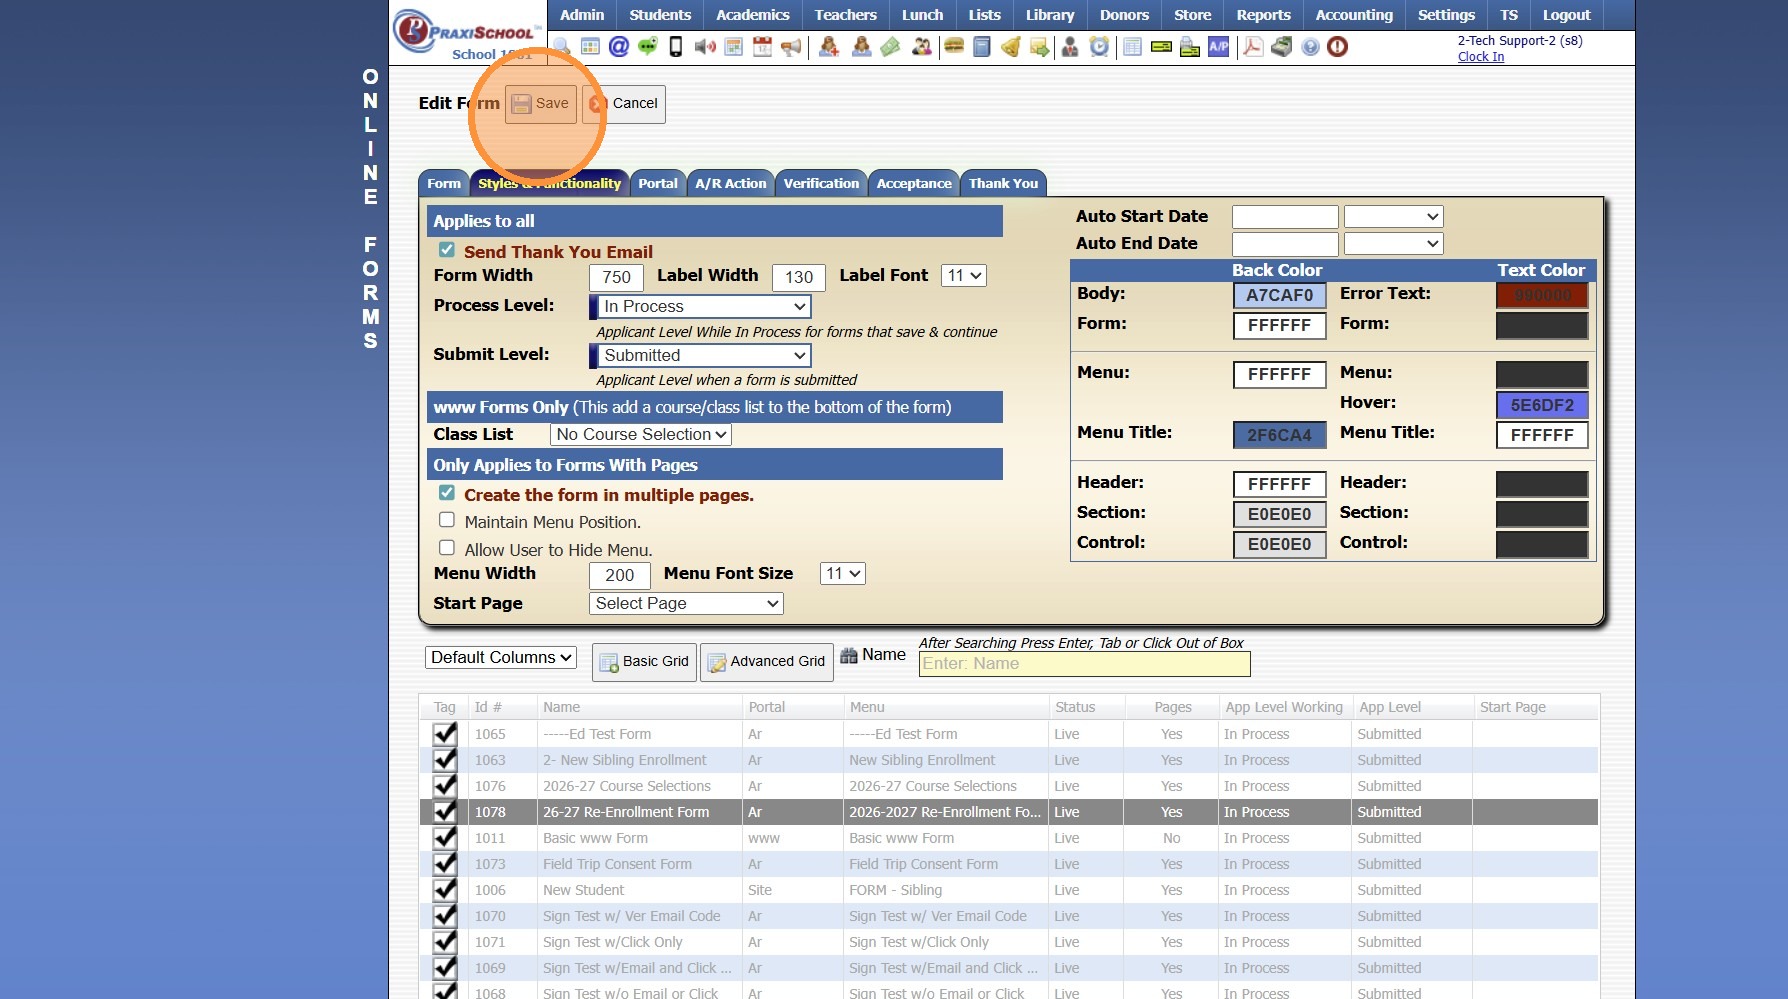
Task: Open the hamburger lunch icon
Action: pyautogui.click(x=954, y=46)
